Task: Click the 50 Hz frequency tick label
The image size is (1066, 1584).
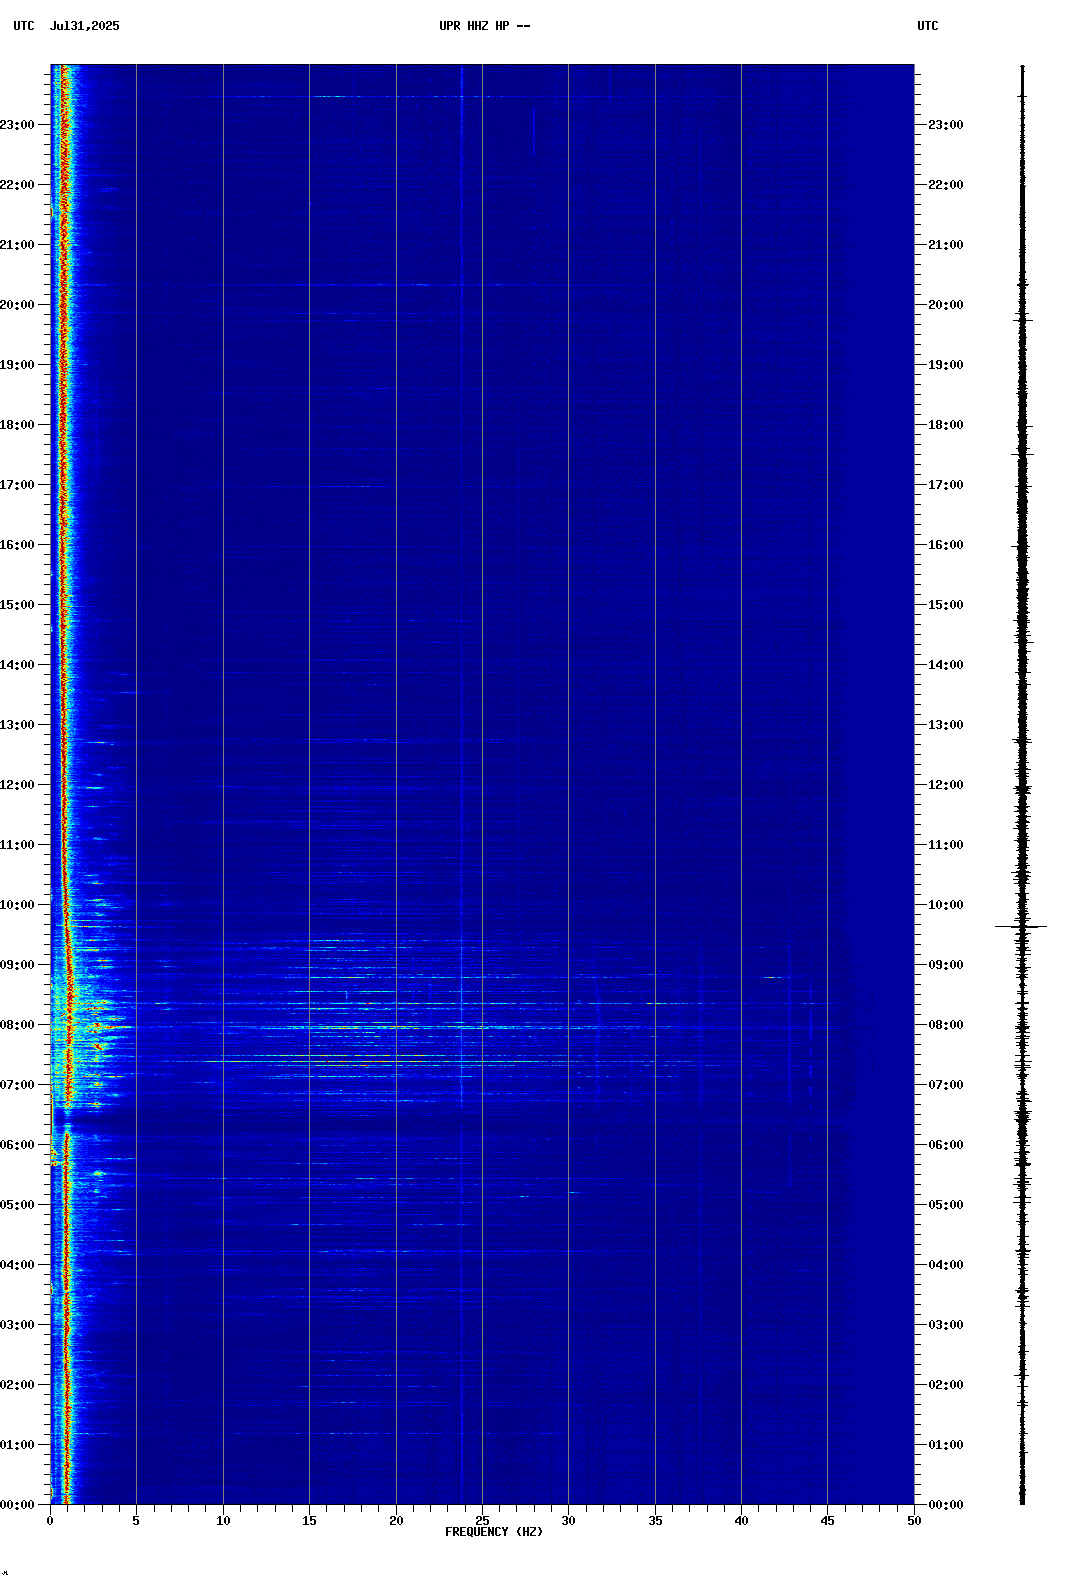Action: click(914, 1521)
